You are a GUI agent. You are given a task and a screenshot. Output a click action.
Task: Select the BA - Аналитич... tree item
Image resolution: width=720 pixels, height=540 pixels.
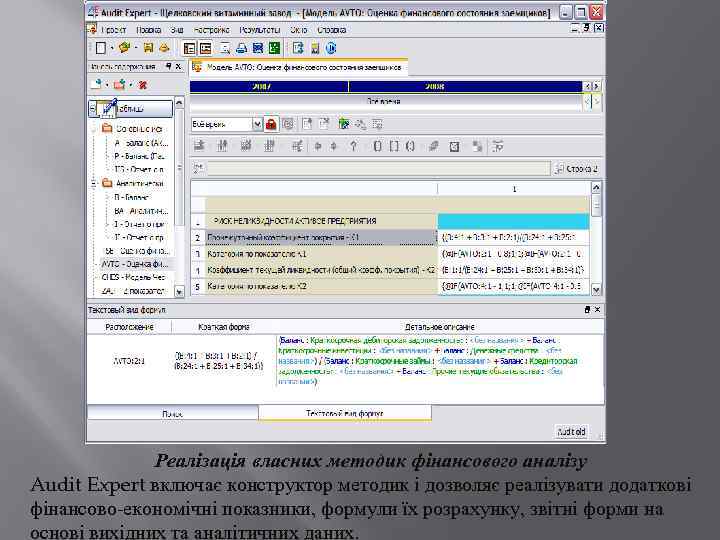pos(141,211)
